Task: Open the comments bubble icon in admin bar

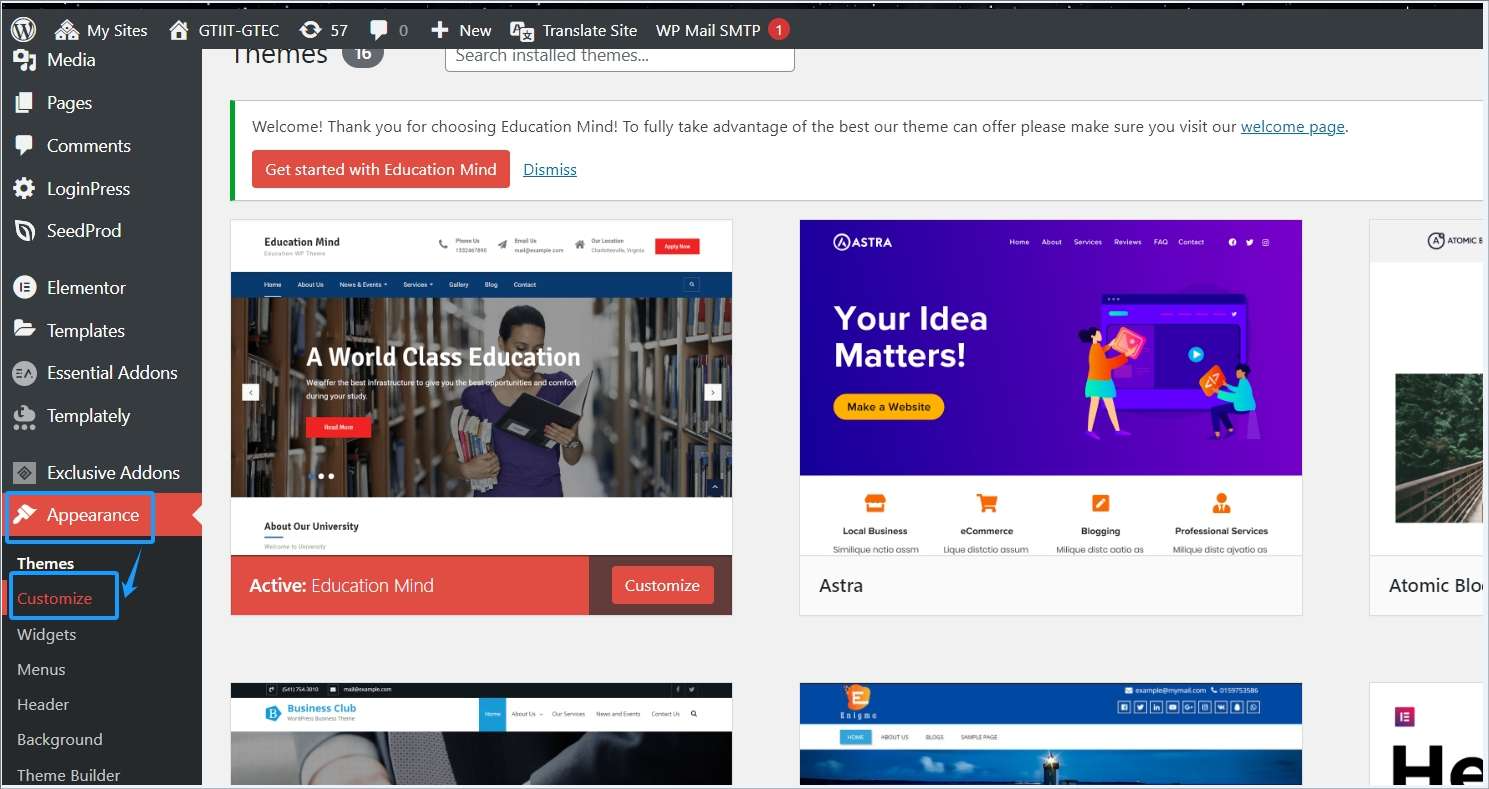Action: (379, 30)
